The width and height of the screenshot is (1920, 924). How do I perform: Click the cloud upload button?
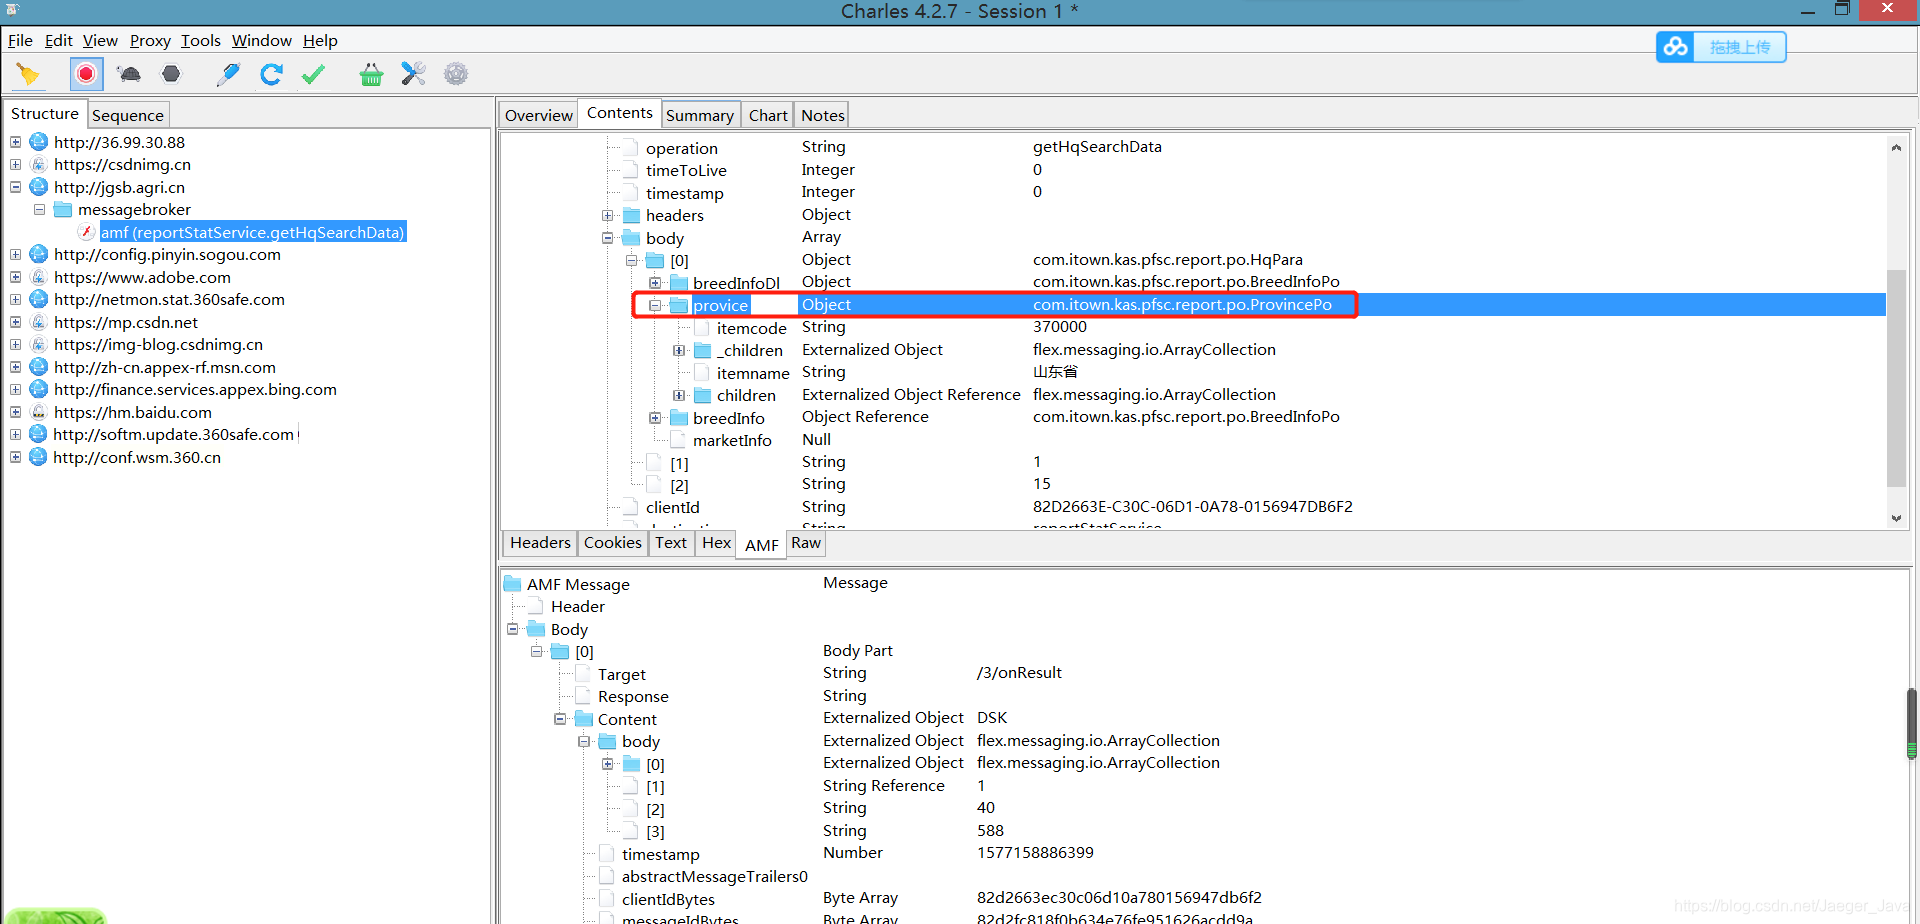click(1721, 47)
